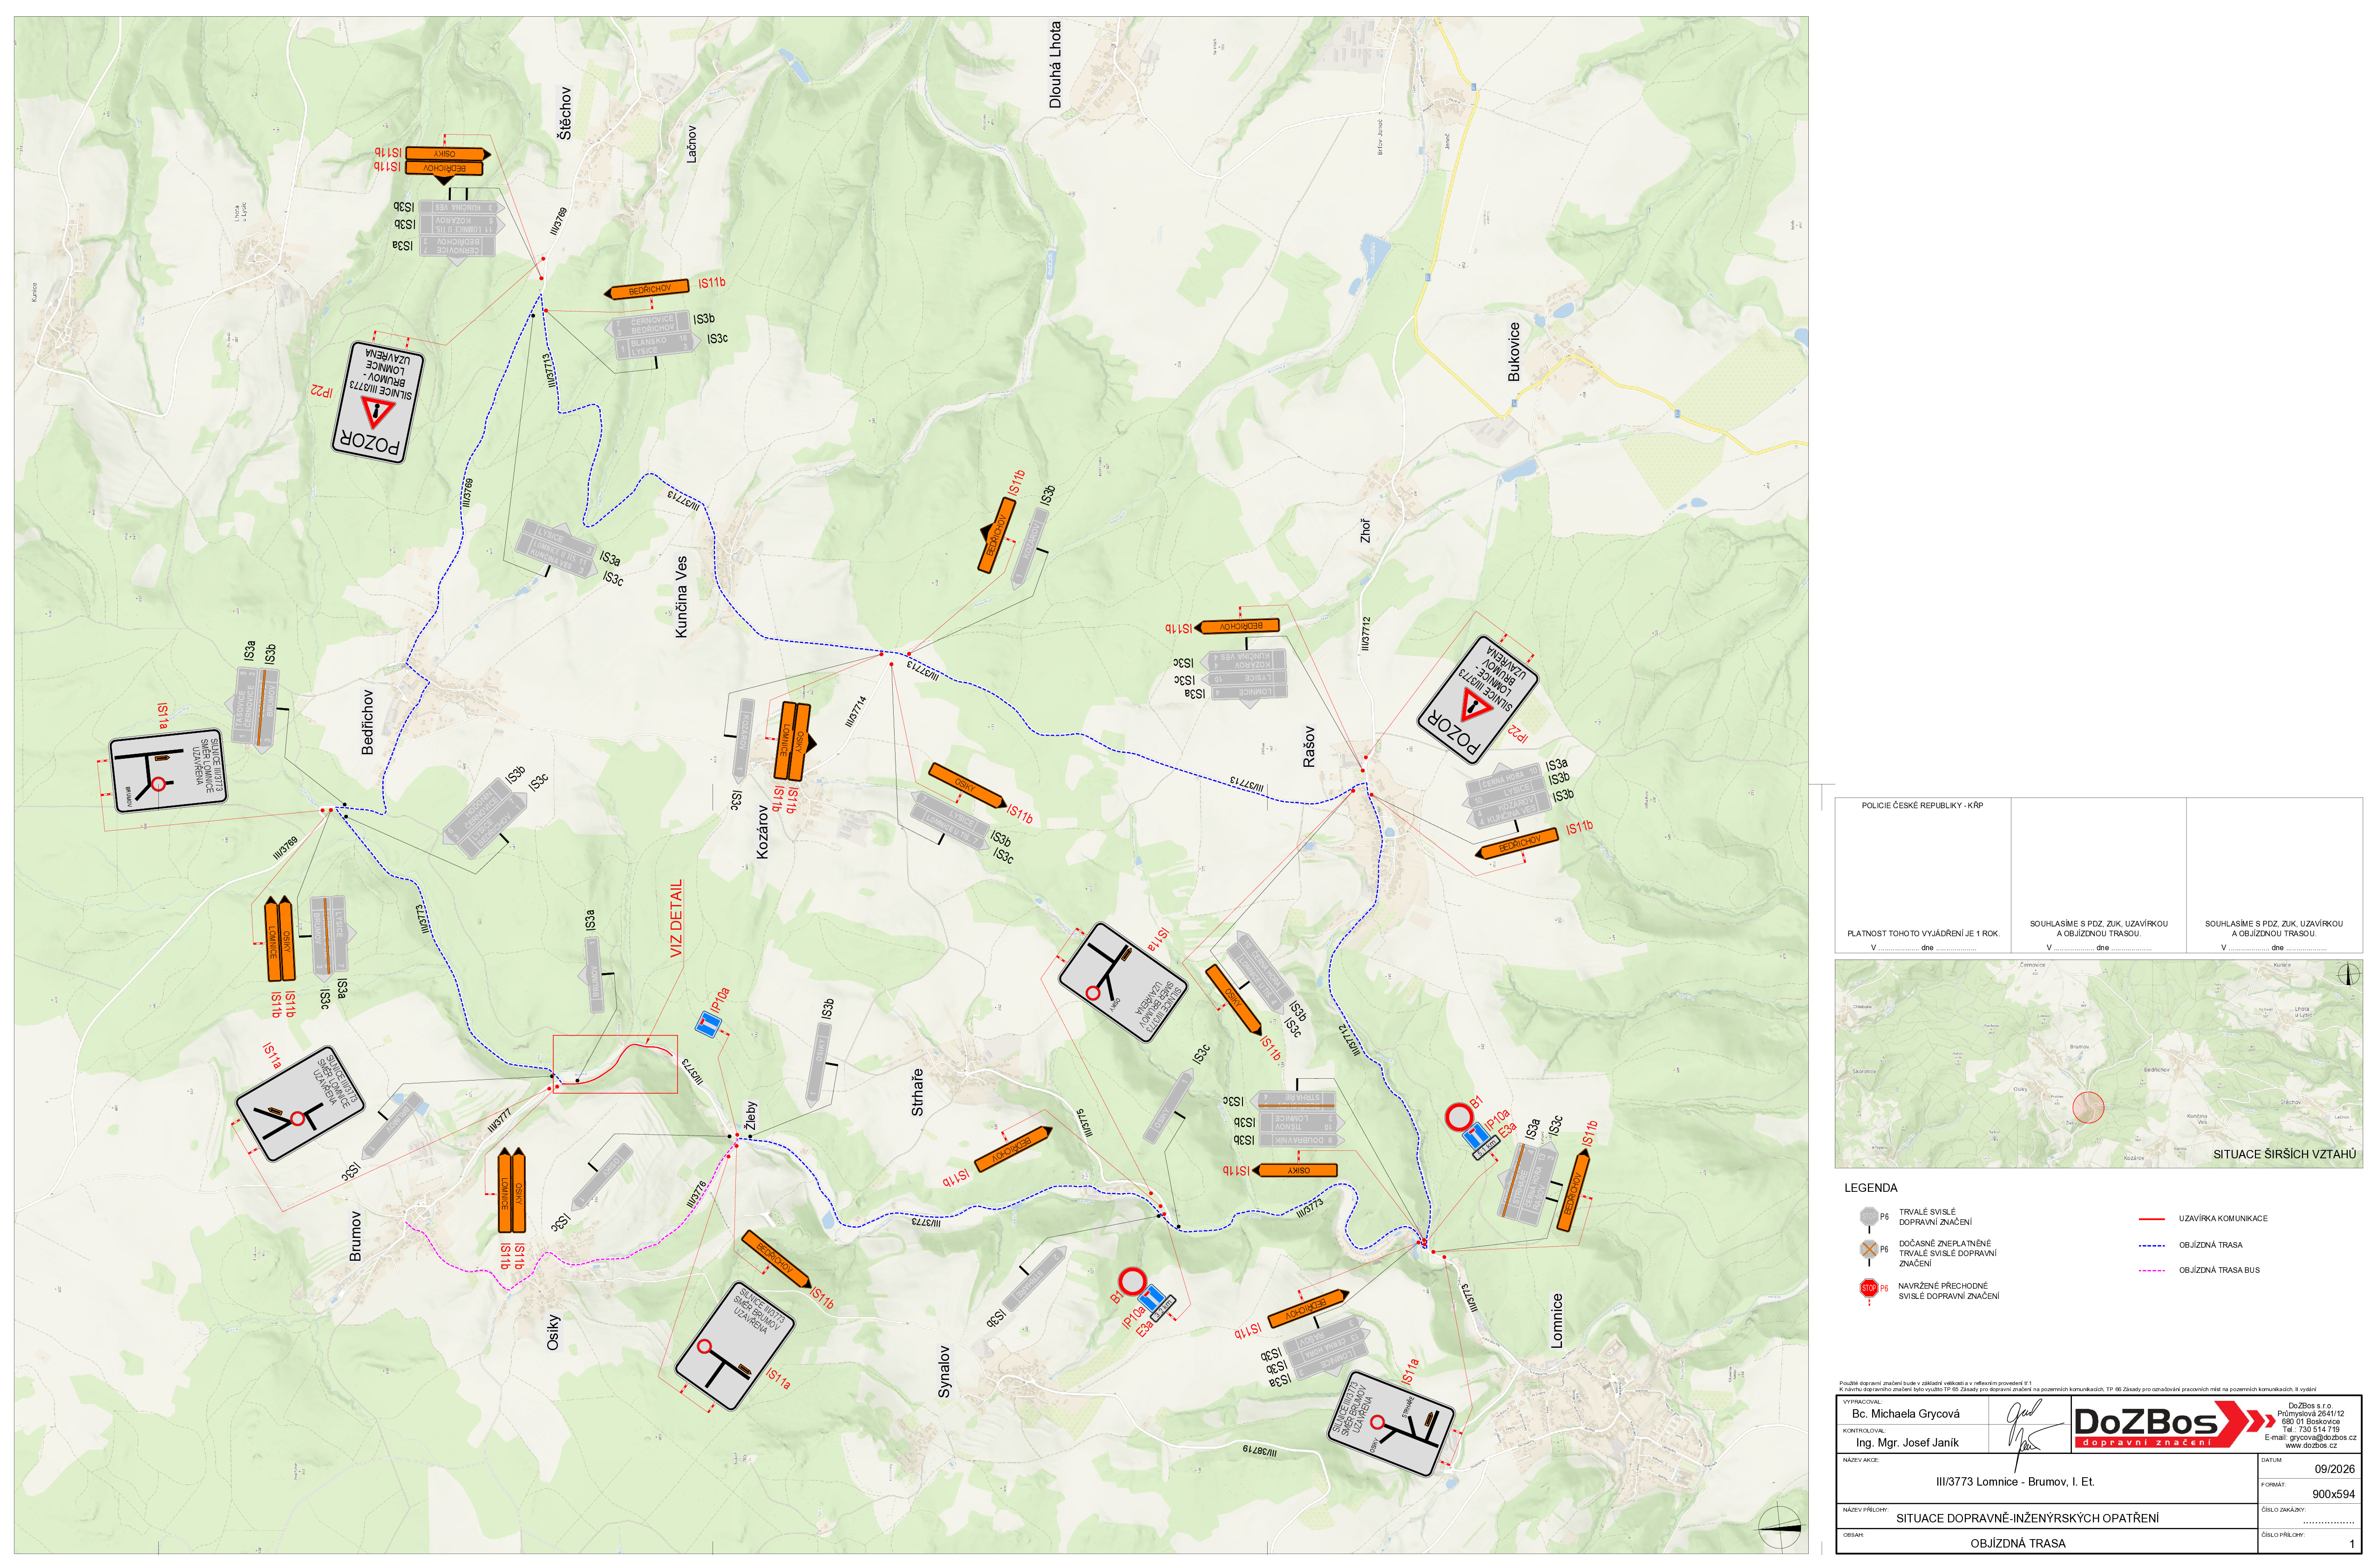Screen dimensions: 2376x1568
Task: Click the Kozárov village label
Action: pyautogui.click(x=763, y=833)
